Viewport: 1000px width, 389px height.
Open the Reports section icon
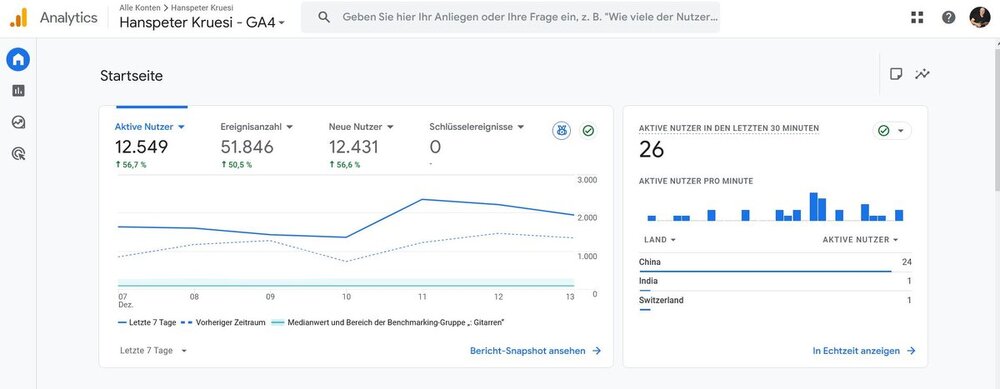click(x=18, y=91)
